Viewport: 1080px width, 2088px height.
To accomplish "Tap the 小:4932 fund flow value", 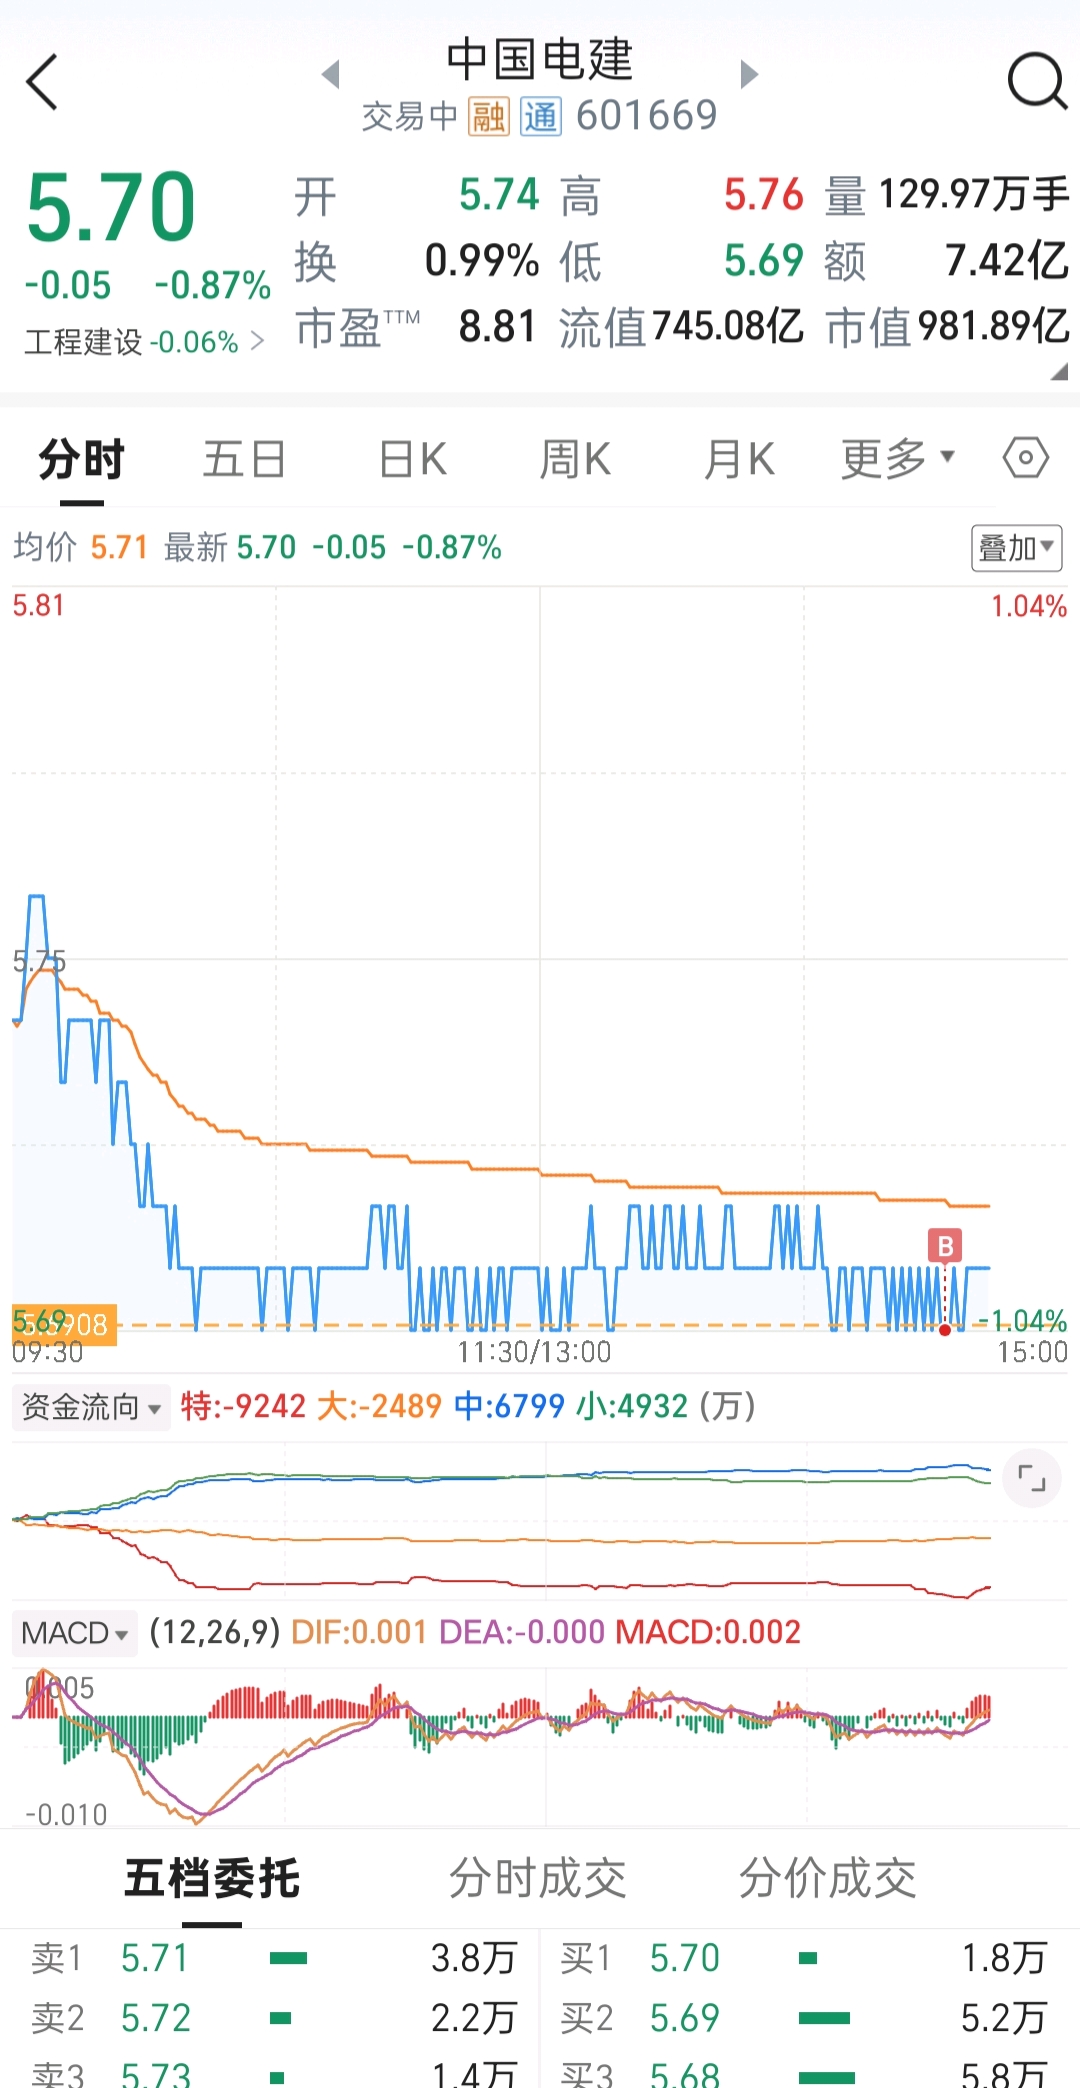I will (632, 1407).
